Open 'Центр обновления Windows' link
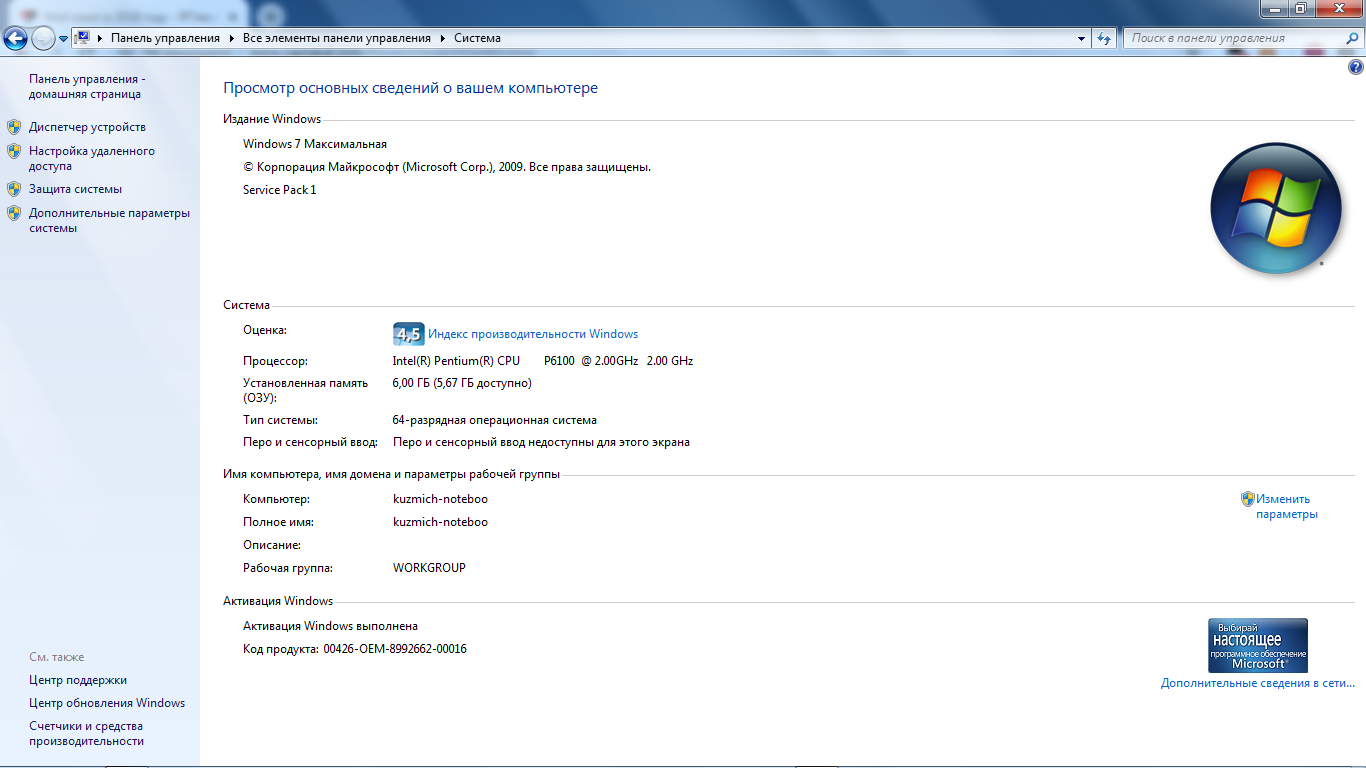This screenshot has width=1366, height=768. [107, 703]
